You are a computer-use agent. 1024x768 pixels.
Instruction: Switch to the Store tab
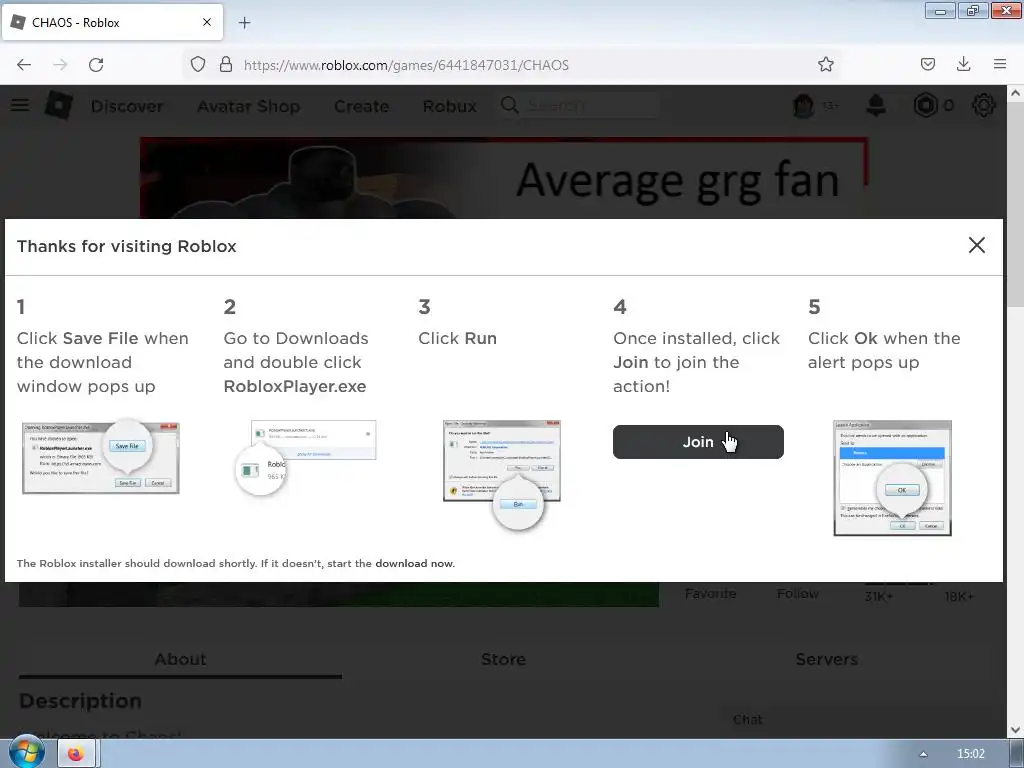[x=503, y=659]
